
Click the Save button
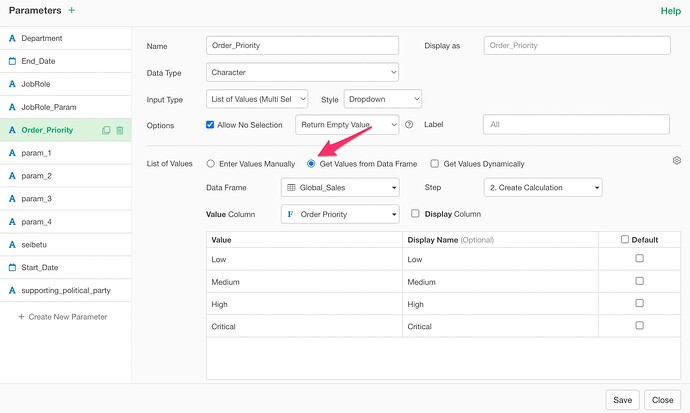pyautogui.click(x=622, y=400)
